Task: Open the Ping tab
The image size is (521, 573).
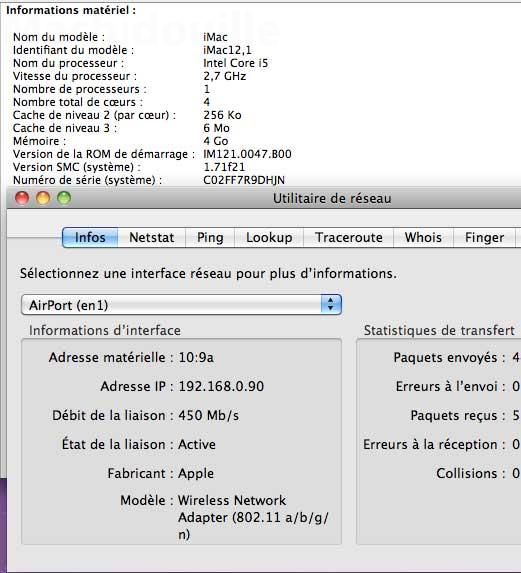Action: pos(210,238)
